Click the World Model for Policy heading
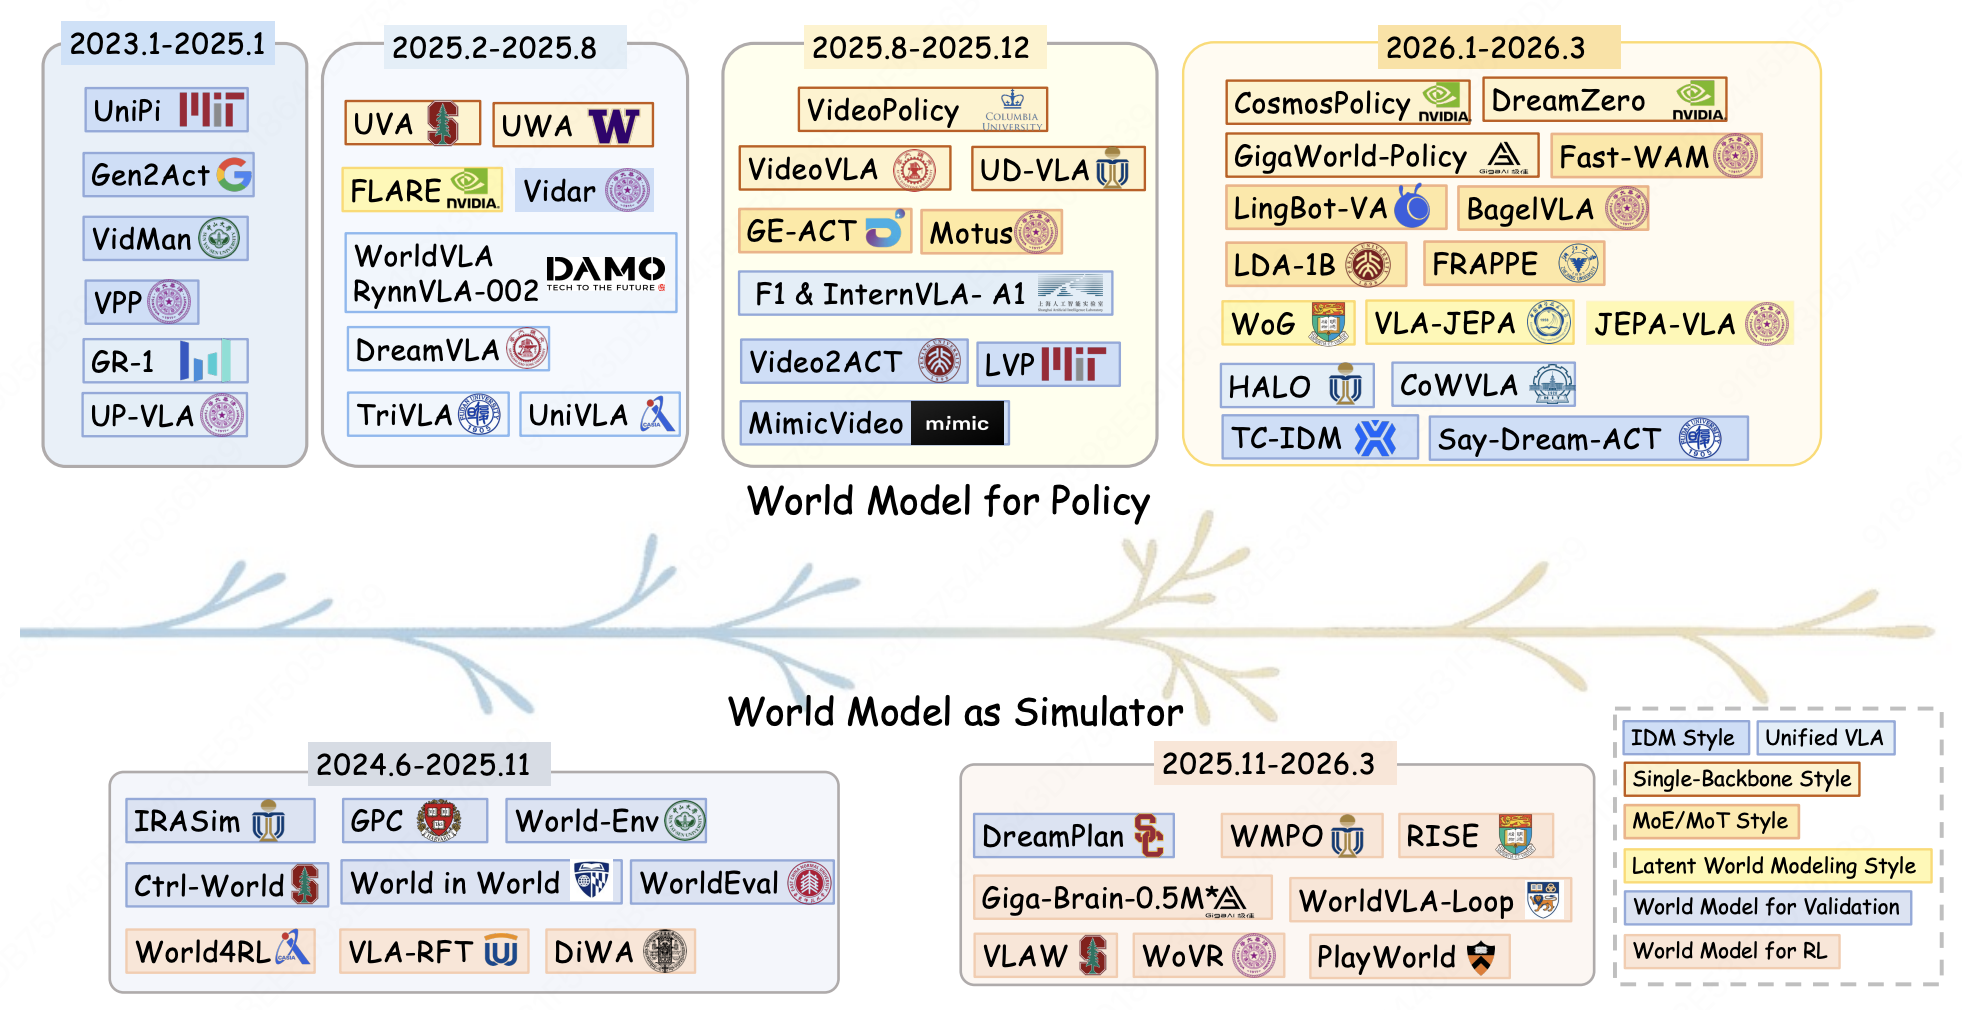 point(949,502)
